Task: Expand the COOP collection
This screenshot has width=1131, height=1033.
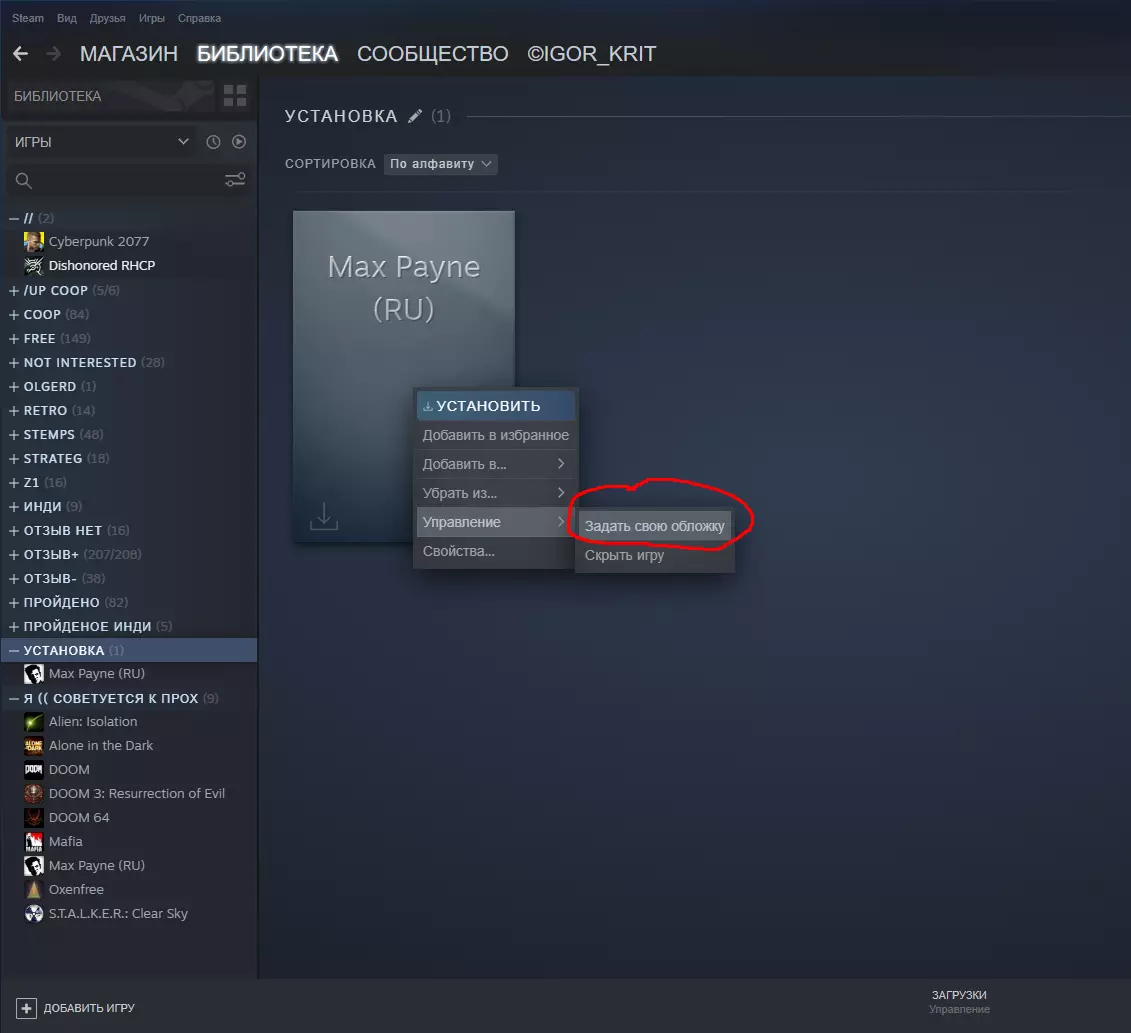Action: tap(14, 315)
